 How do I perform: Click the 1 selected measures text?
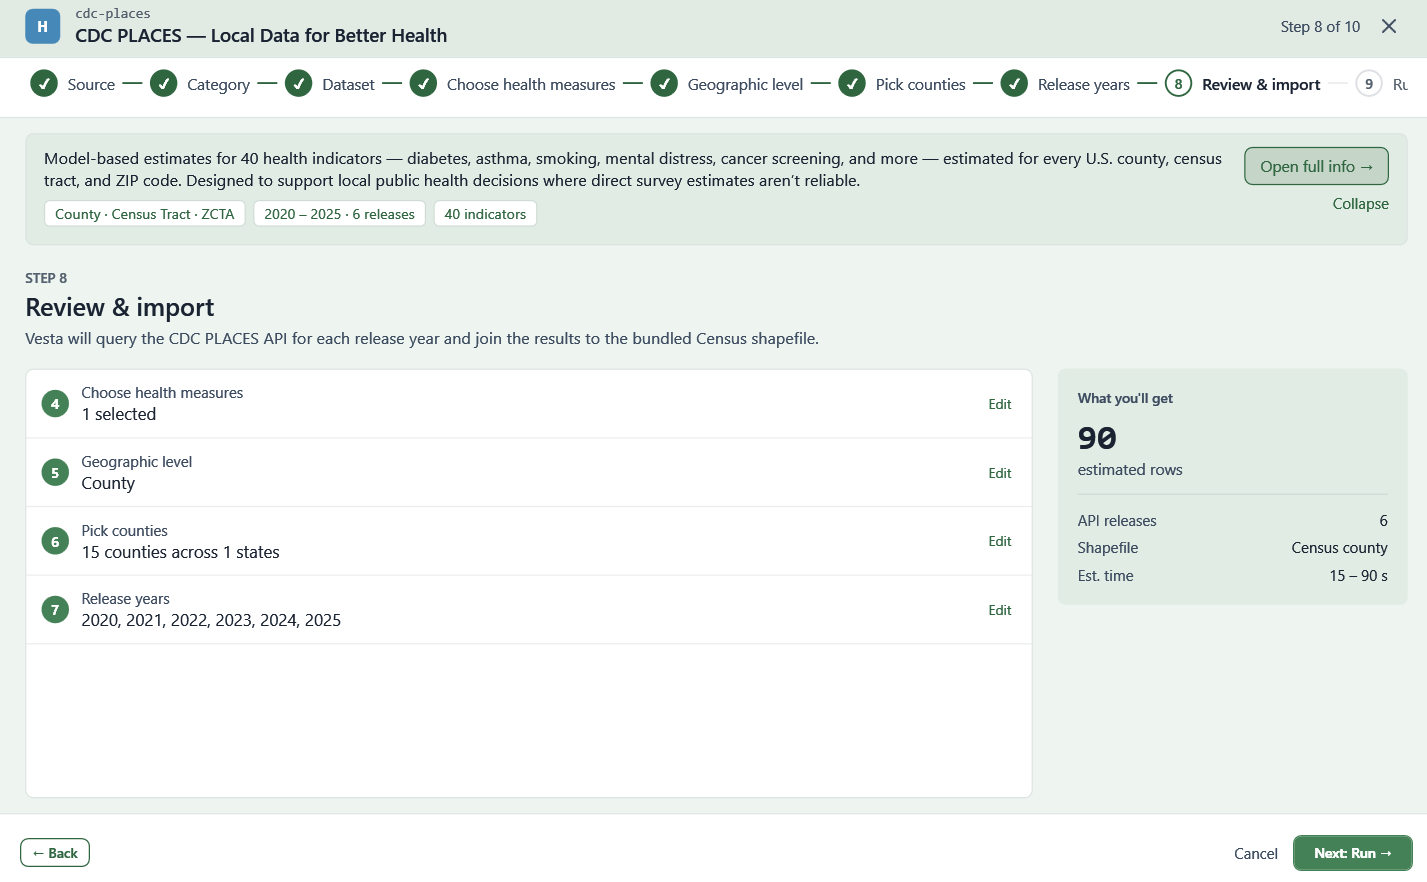pos(119,414)
